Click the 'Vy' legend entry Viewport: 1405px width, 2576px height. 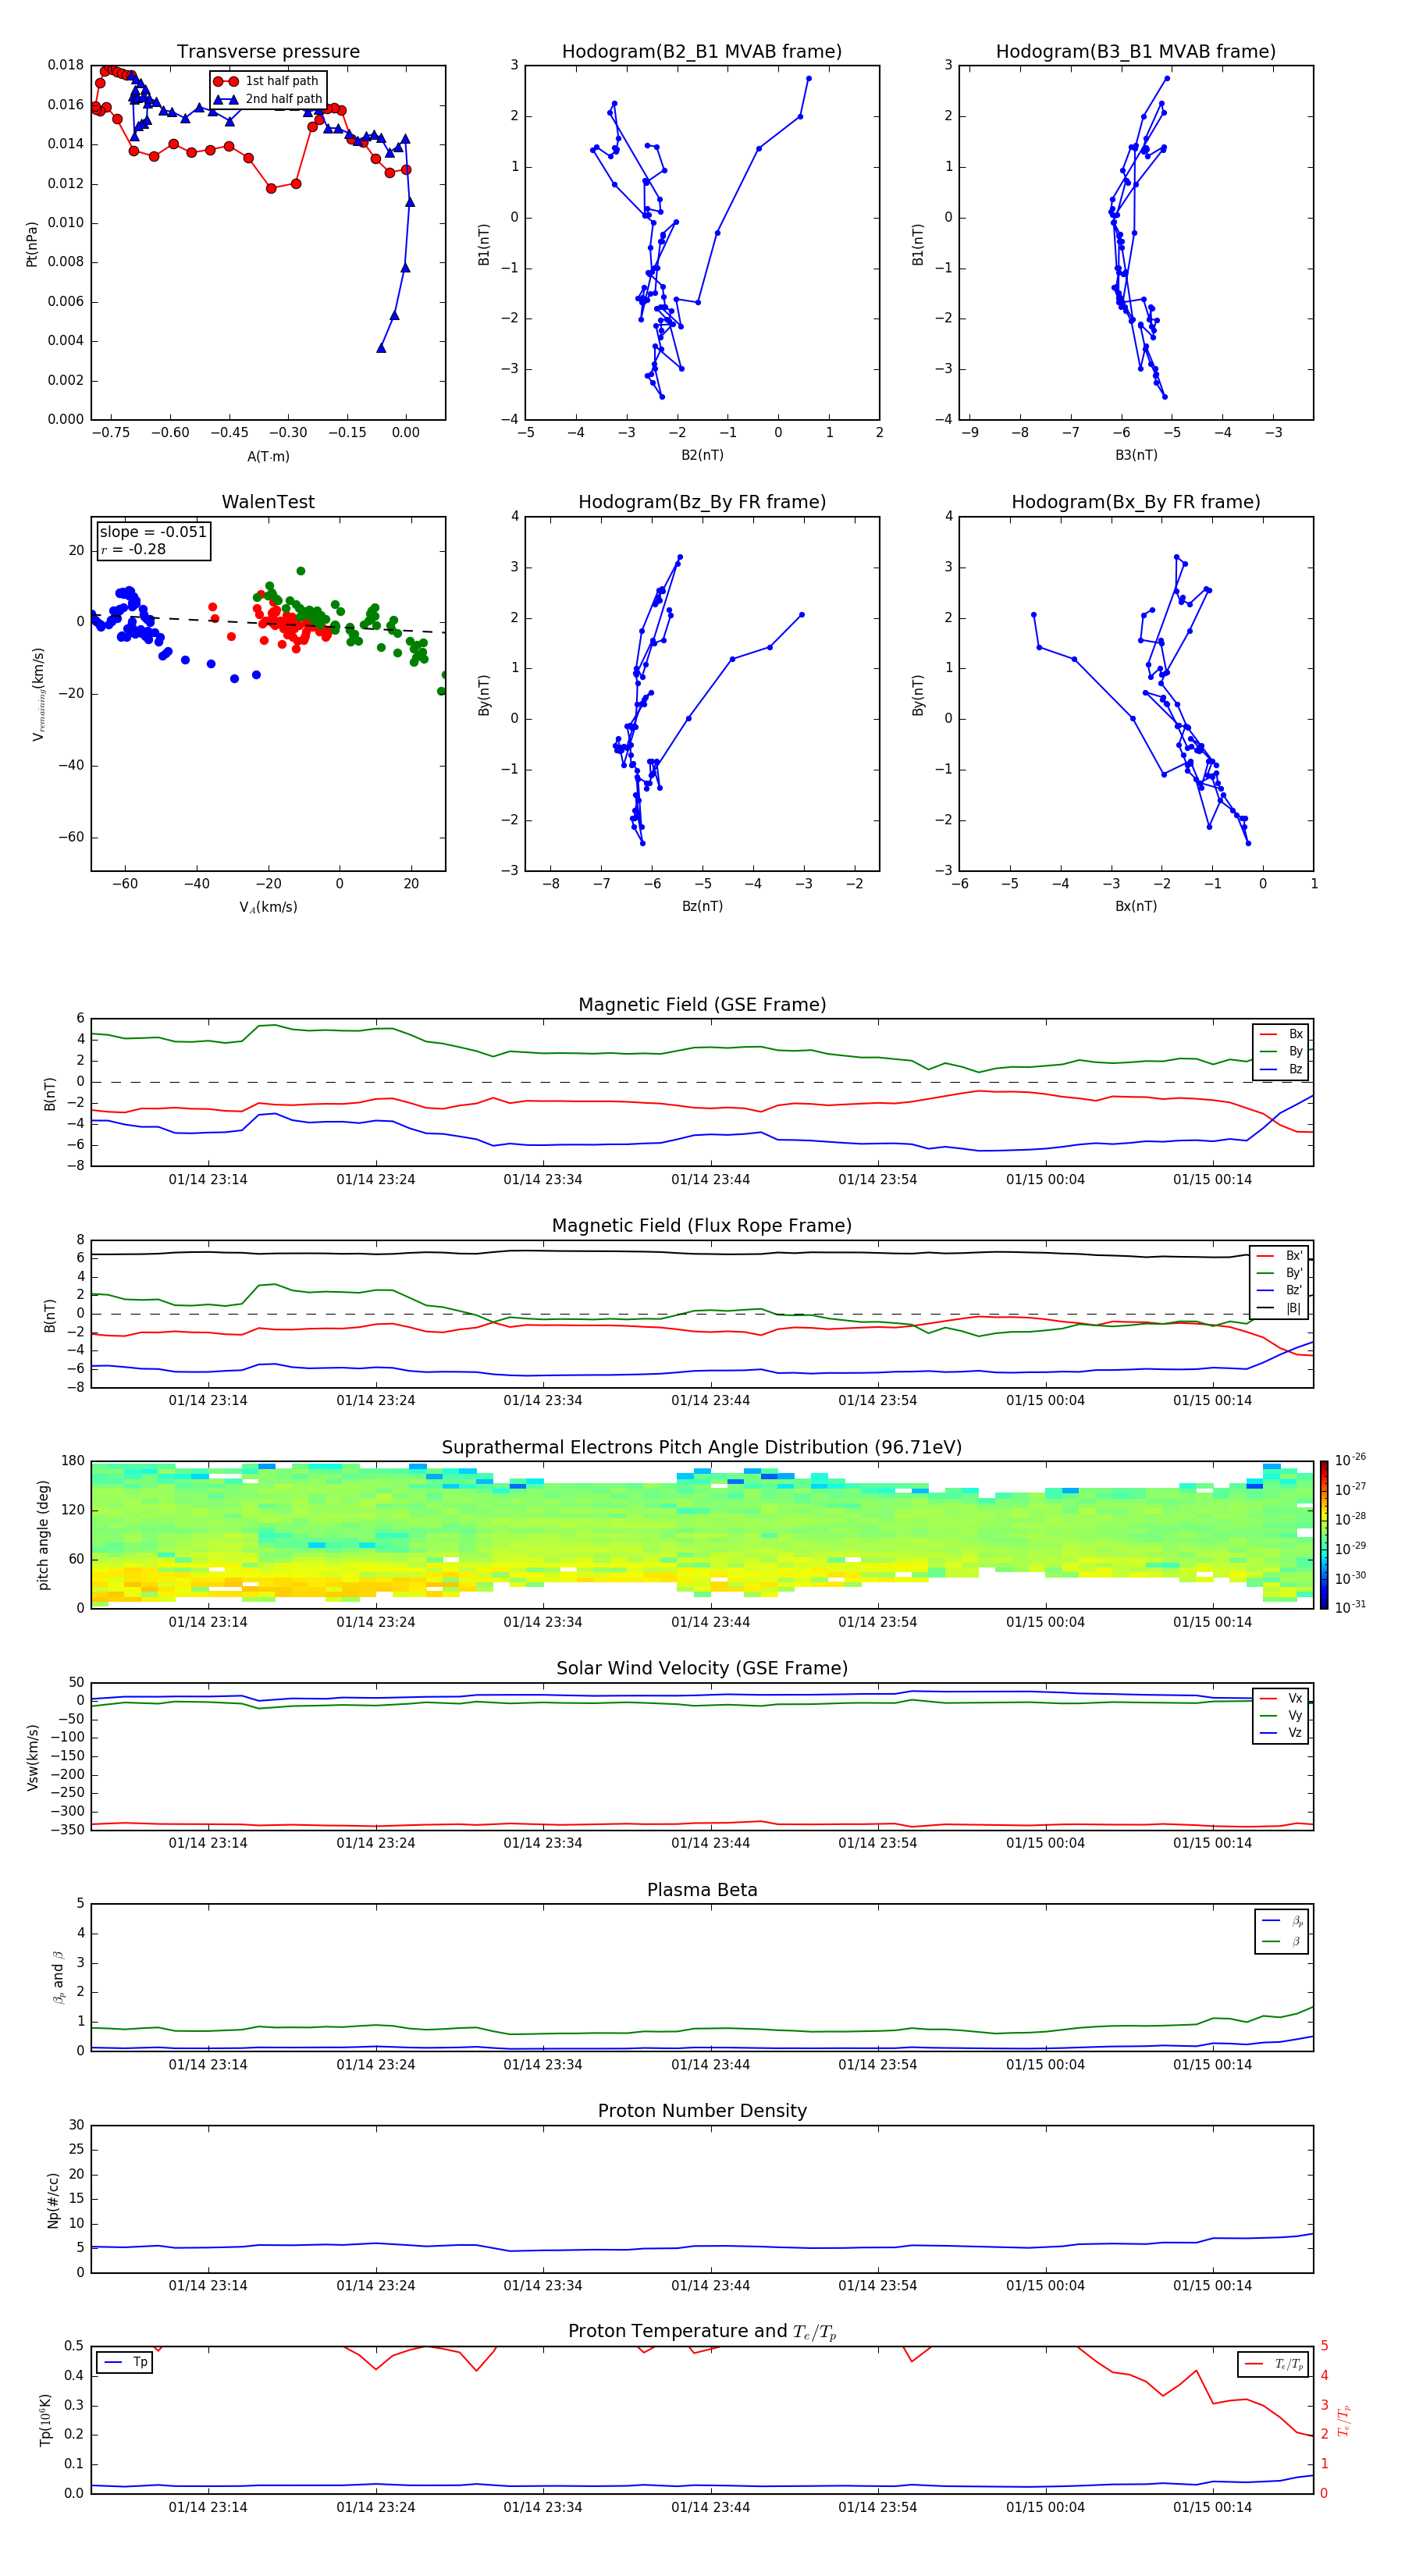1281,1716
